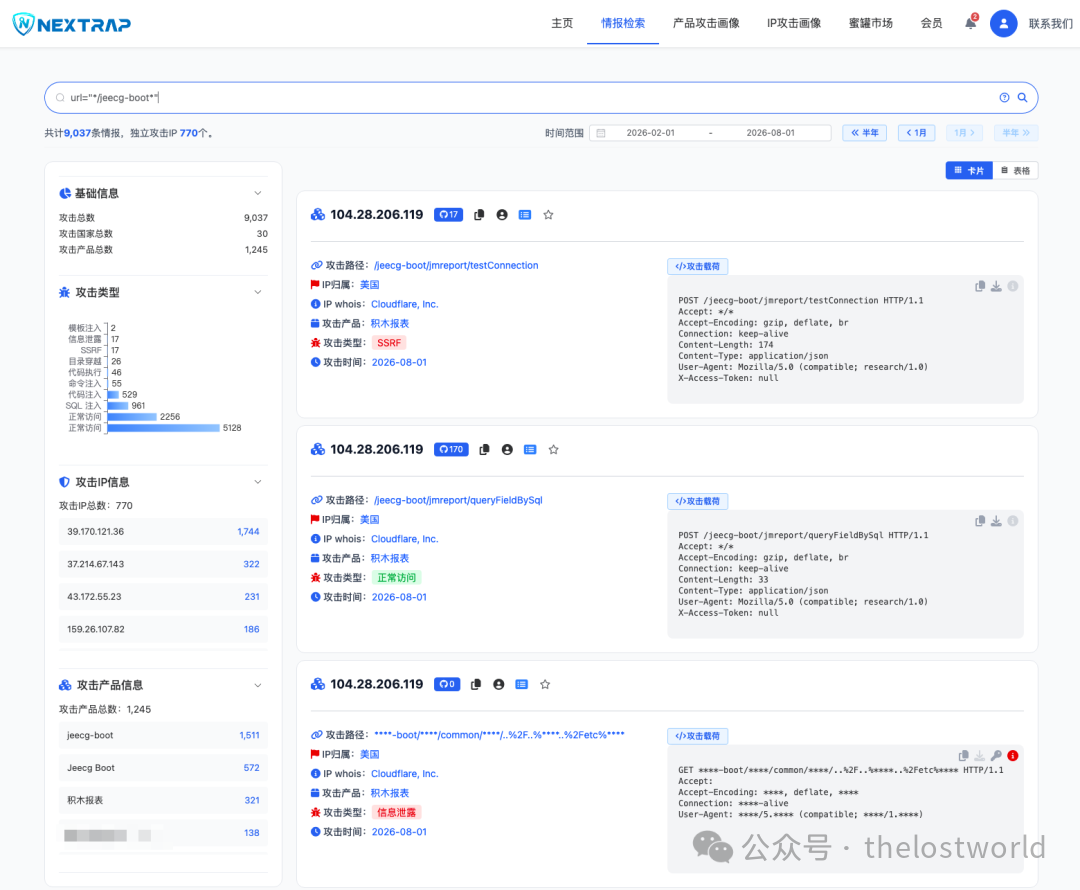
Task: Open testConnection attack path link
Action: pyautogui.click(x=456, y=266)
